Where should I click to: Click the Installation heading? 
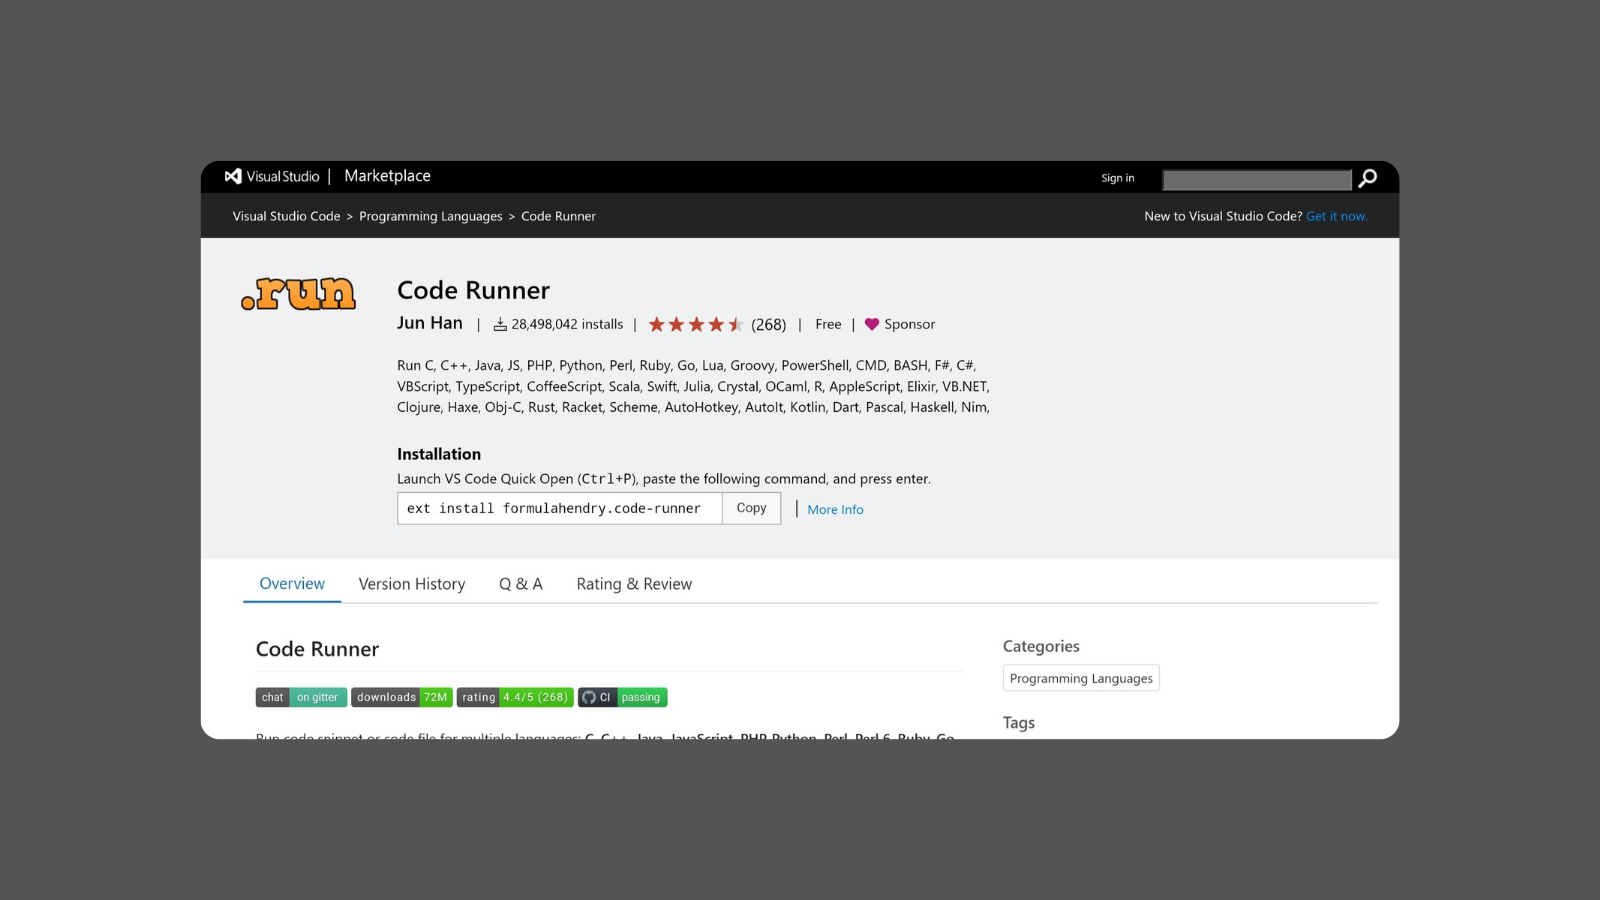coord(439,454)
